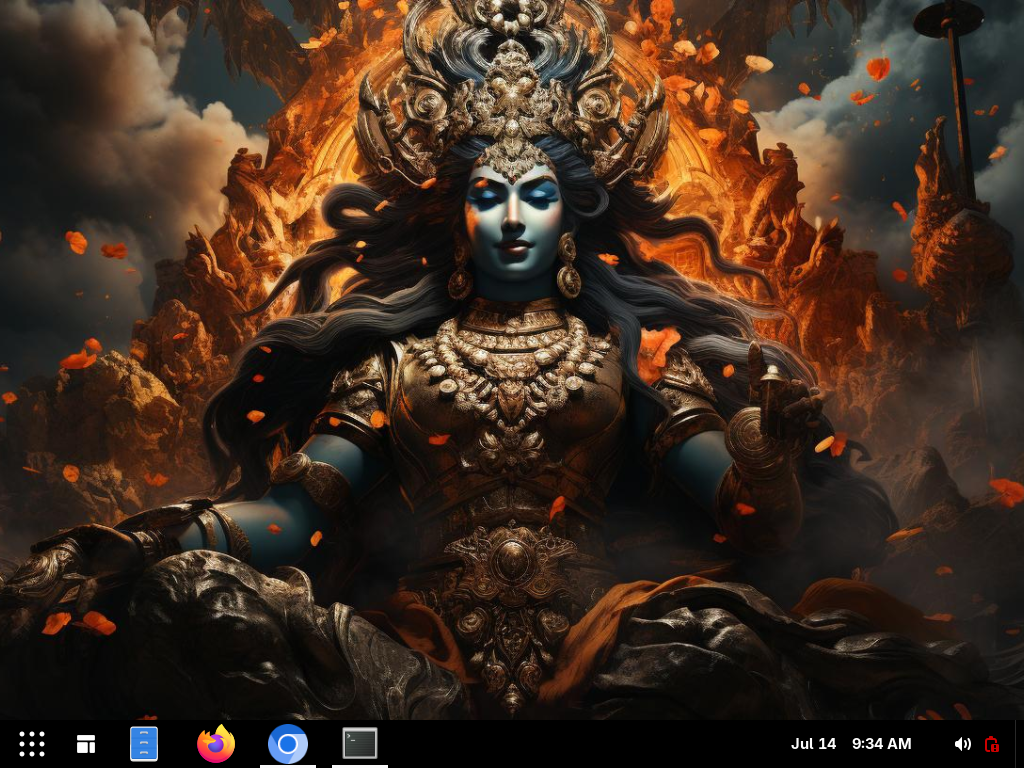Show the workspaces overview icon
1024x768 pixels.
[x=86, y=744]
